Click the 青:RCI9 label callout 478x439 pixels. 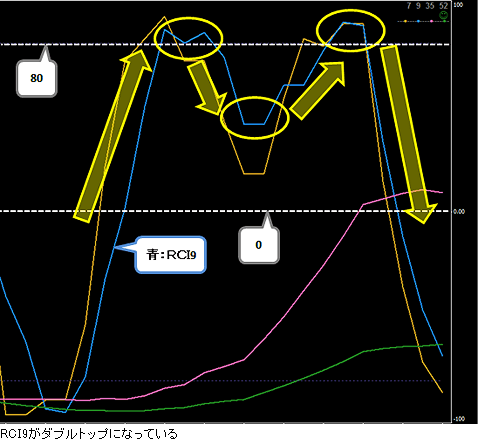pyautogui.click(x=170, y=255)
